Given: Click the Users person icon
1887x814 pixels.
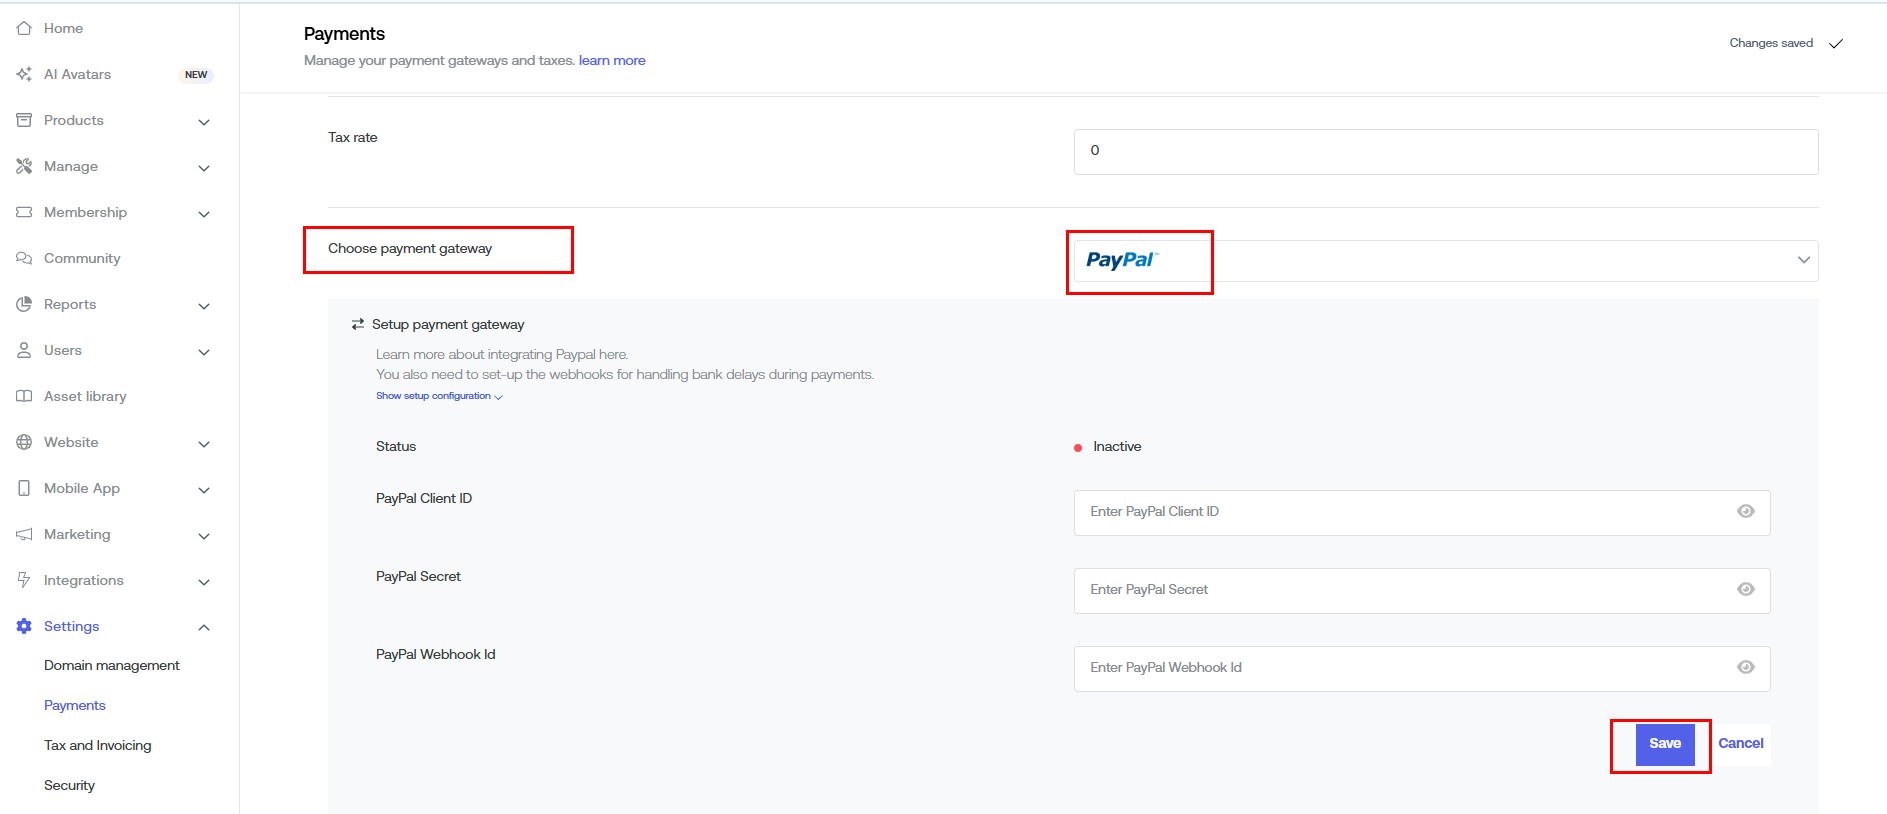Looking at the screenshot, I should pos(24,350).
